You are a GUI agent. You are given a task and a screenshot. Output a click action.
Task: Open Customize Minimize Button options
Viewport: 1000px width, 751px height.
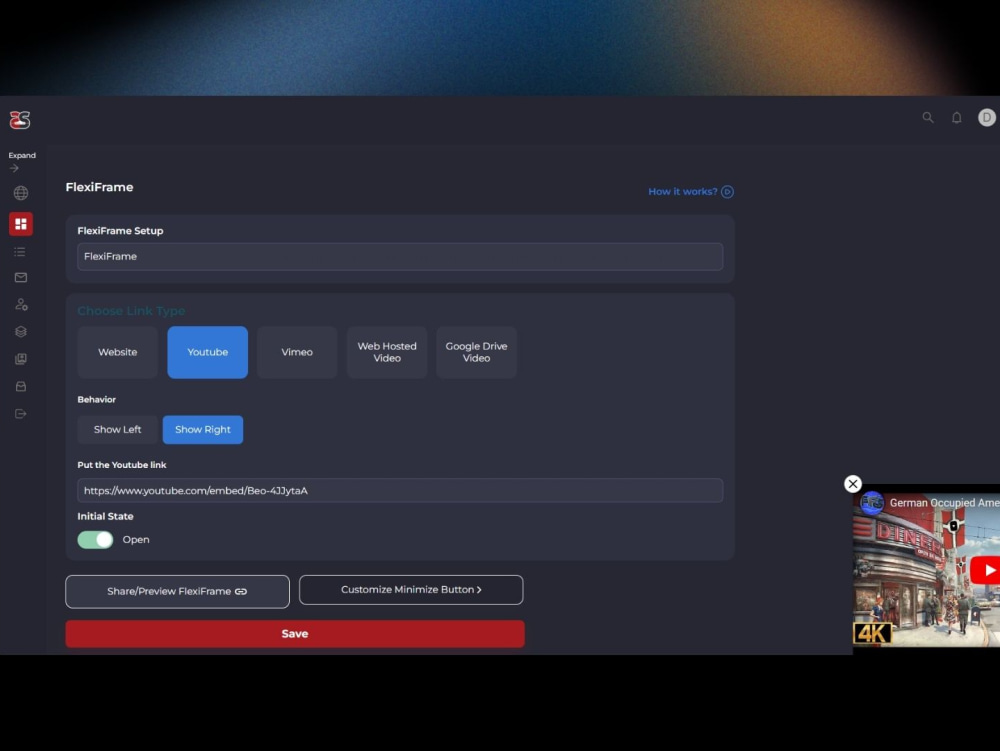click(411, 590)
